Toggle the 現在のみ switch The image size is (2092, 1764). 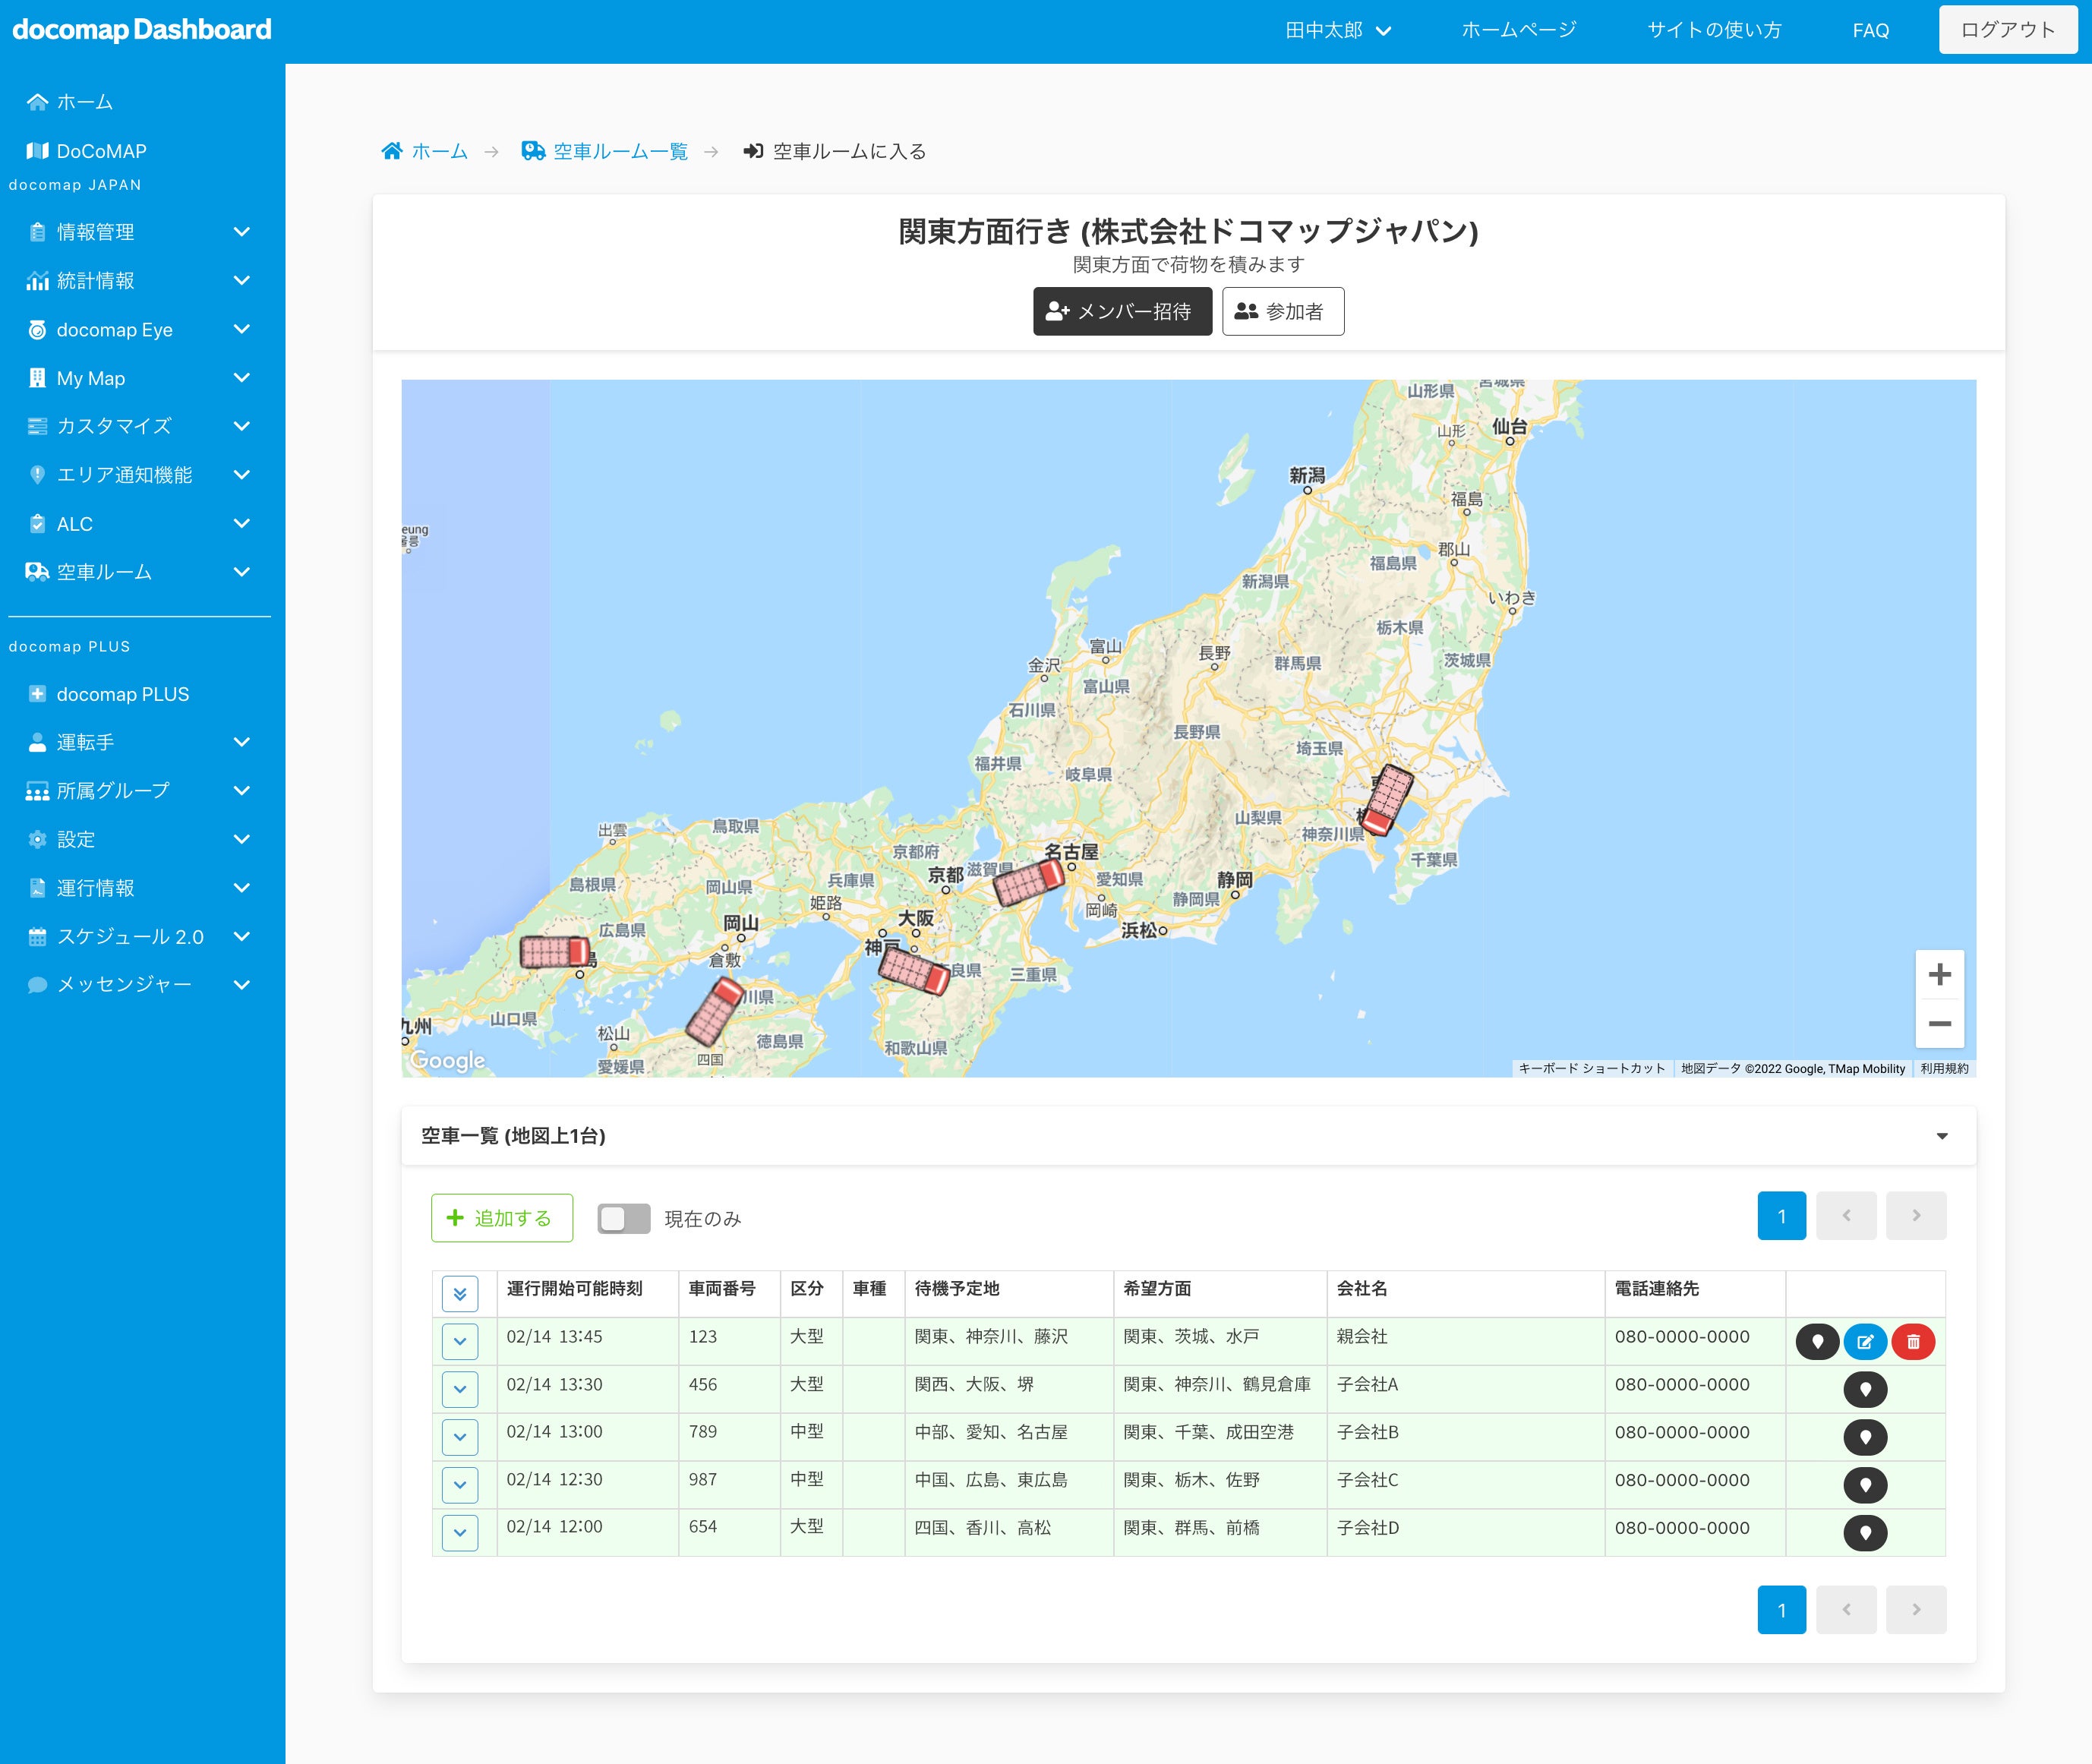point(623,1218)
